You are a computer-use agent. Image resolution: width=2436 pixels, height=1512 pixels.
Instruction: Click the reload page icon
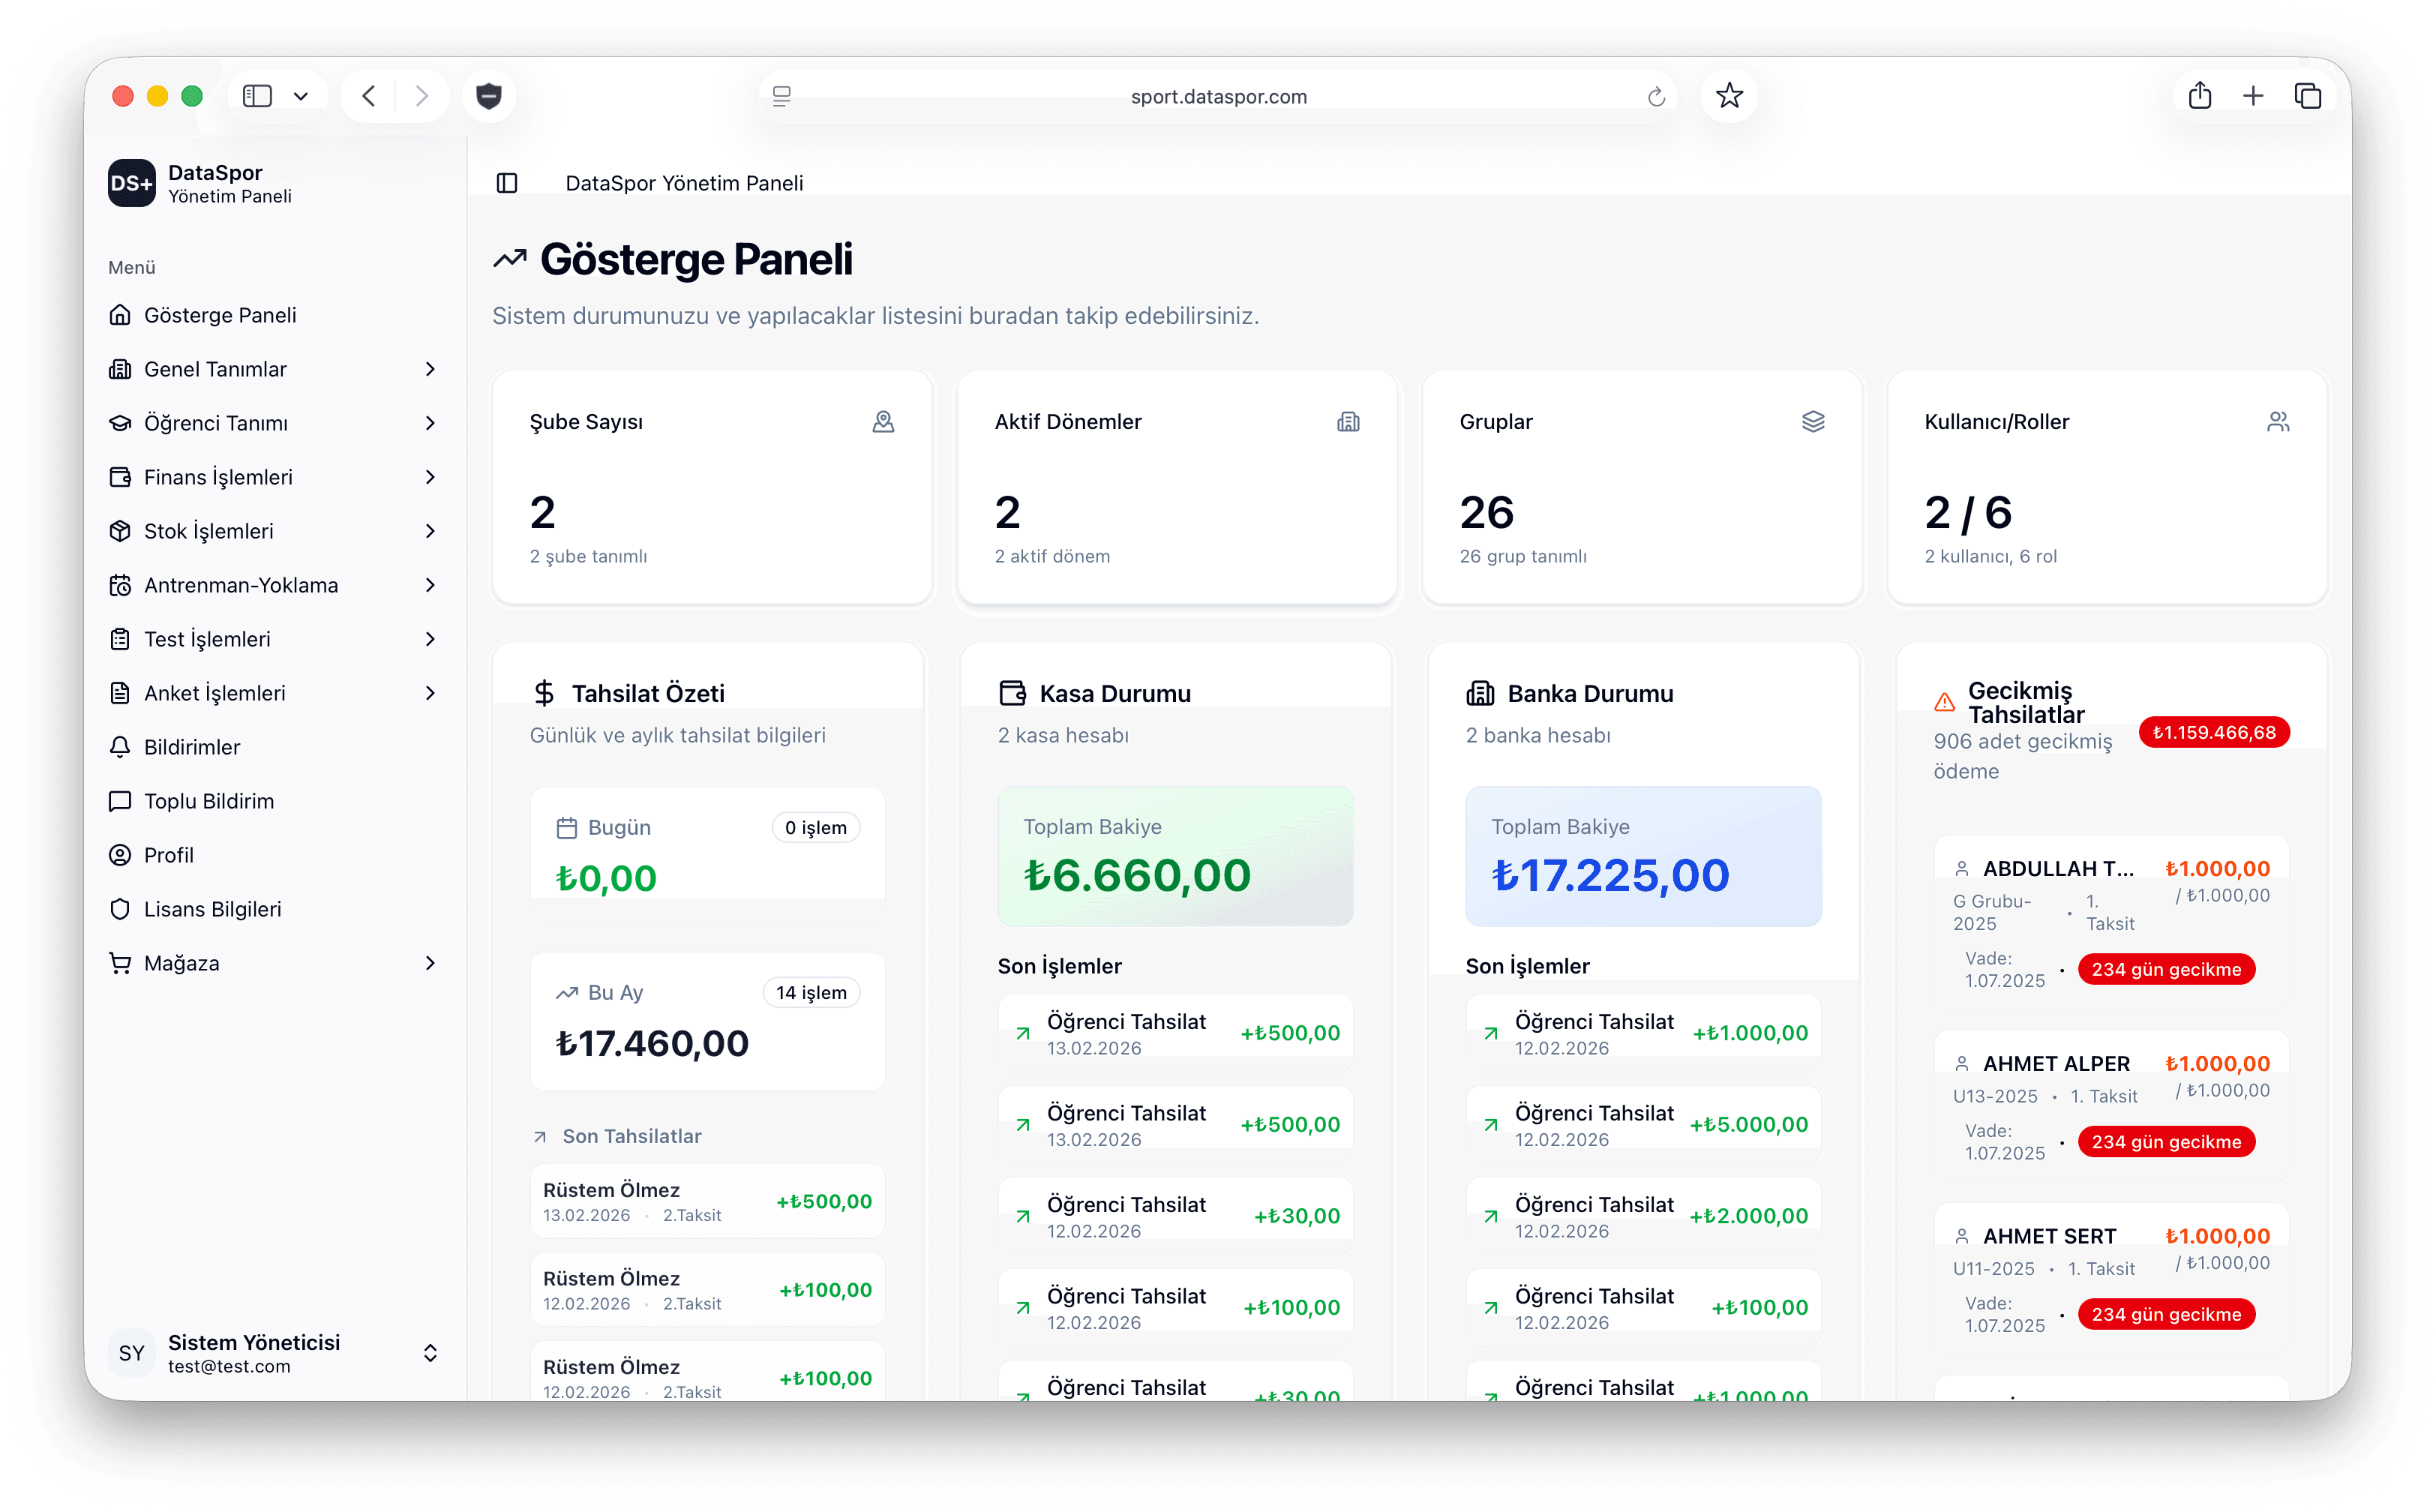1656,96
